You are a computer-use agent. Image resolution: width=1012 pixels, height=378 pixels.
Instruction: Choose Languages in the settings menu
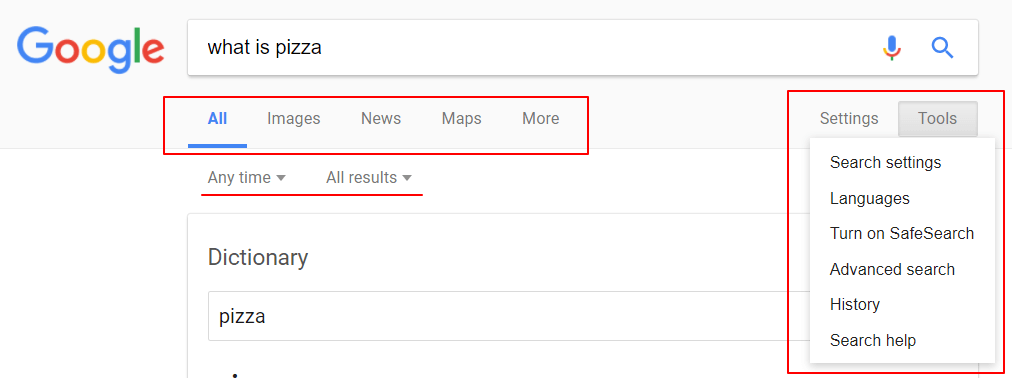pyautogui.click(x=902, y=198)
